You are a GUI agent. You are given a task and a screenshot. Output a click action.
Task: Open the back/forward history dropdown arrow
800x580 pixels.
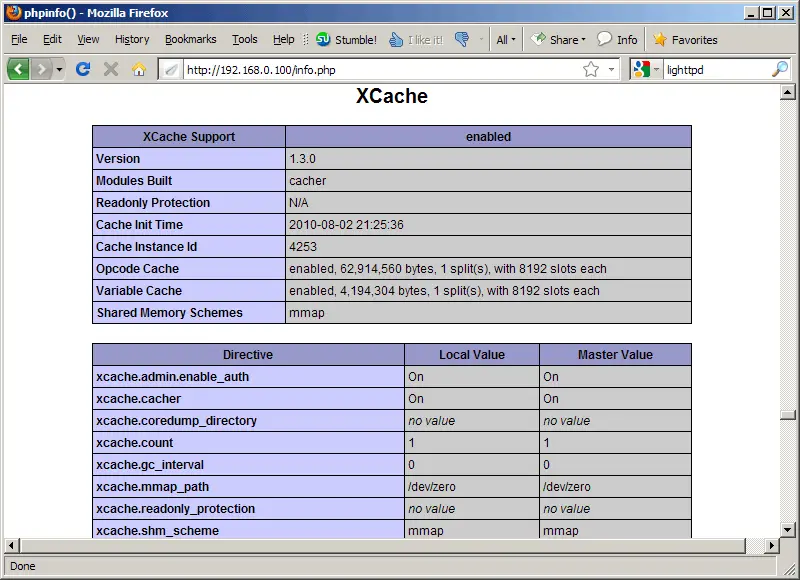59,69
